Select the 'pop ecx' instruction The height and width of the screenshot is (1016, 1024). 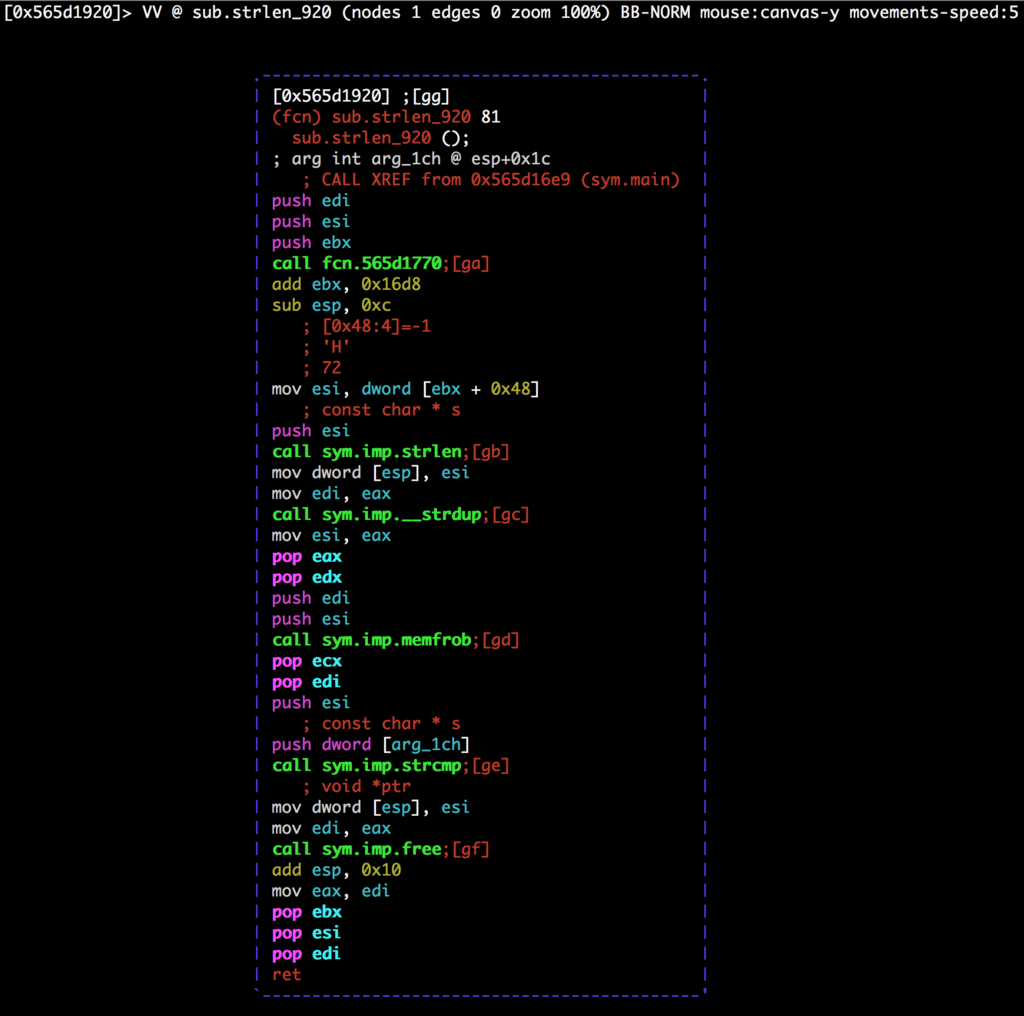[307, 660]
